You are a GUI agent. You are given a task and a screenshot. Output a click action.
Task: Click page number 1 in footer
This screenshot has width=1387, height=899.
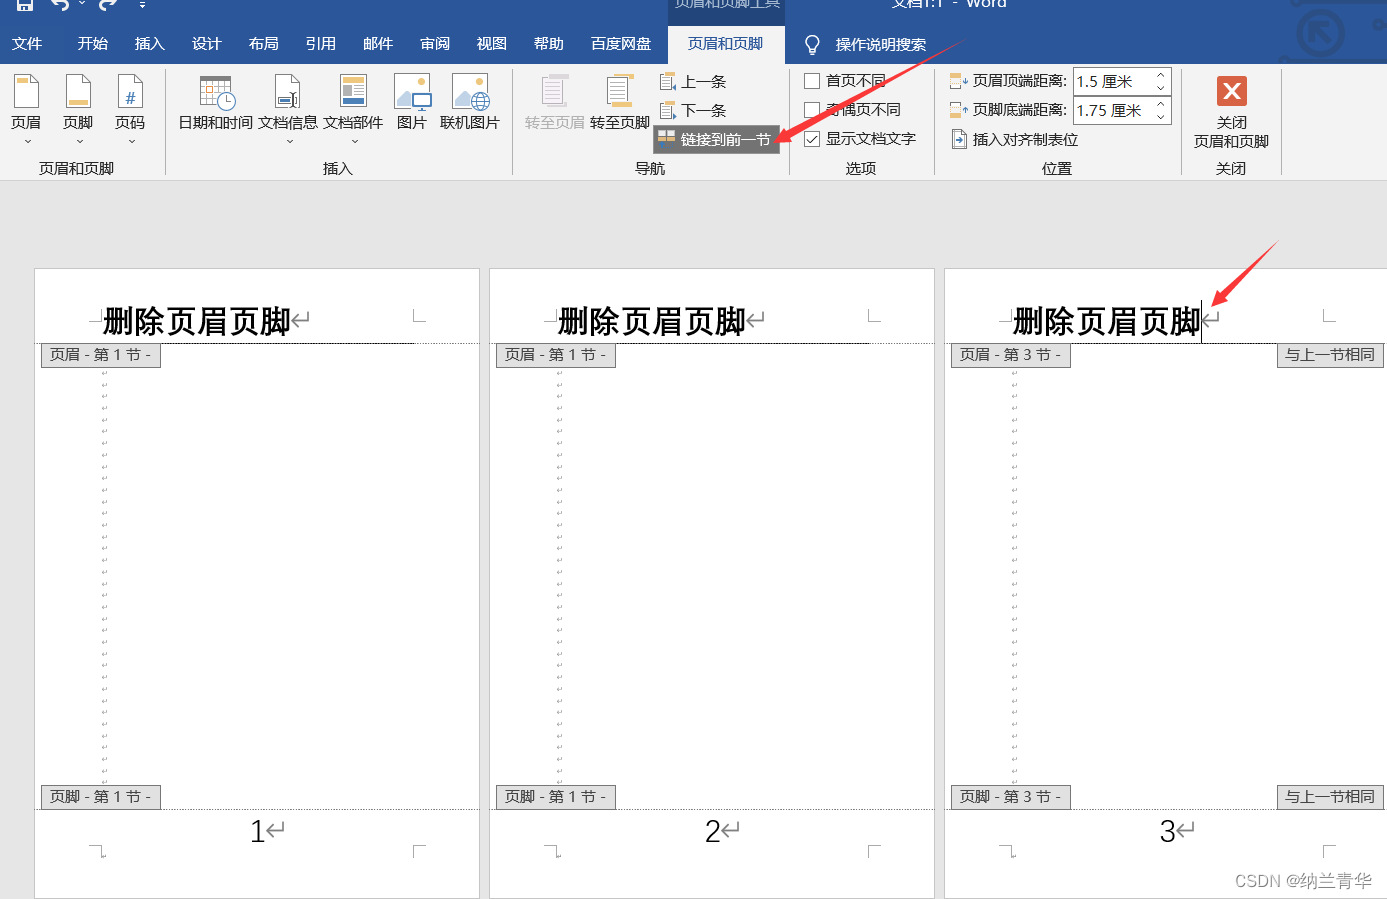click(257, 832)
